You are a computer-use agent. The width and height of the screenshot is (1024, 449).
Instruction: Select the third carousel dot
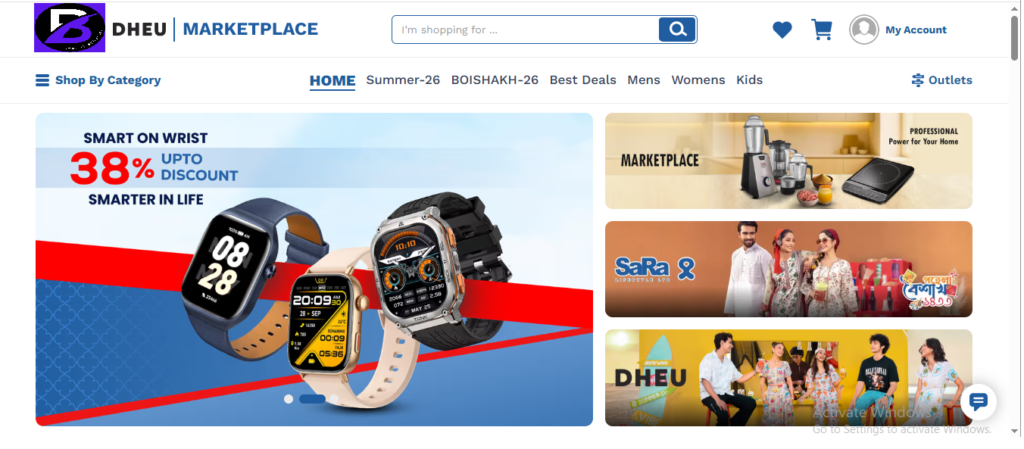[334, 399]
